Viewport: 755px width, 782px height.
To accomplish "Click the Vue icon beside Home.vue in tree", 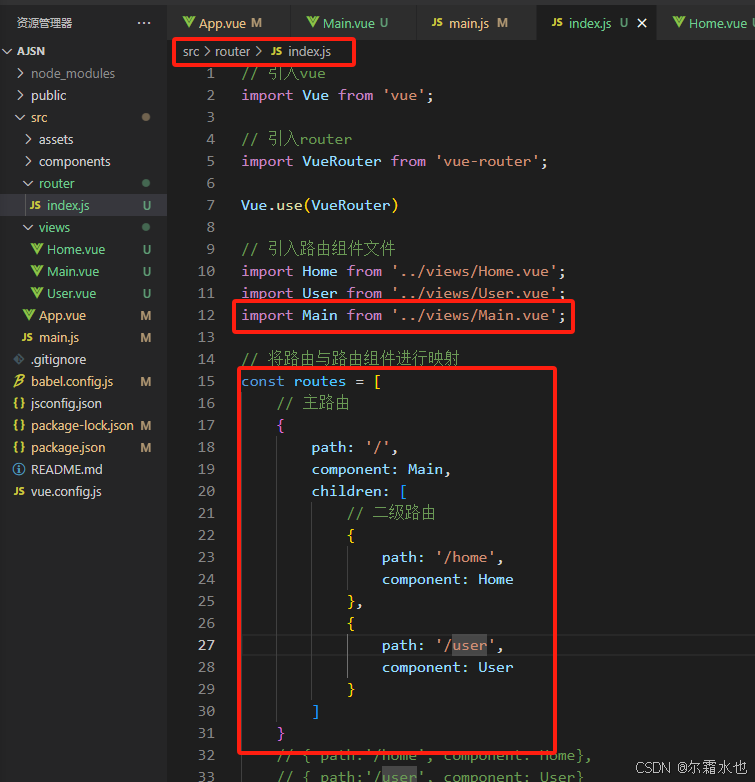I will coord(36,248).
